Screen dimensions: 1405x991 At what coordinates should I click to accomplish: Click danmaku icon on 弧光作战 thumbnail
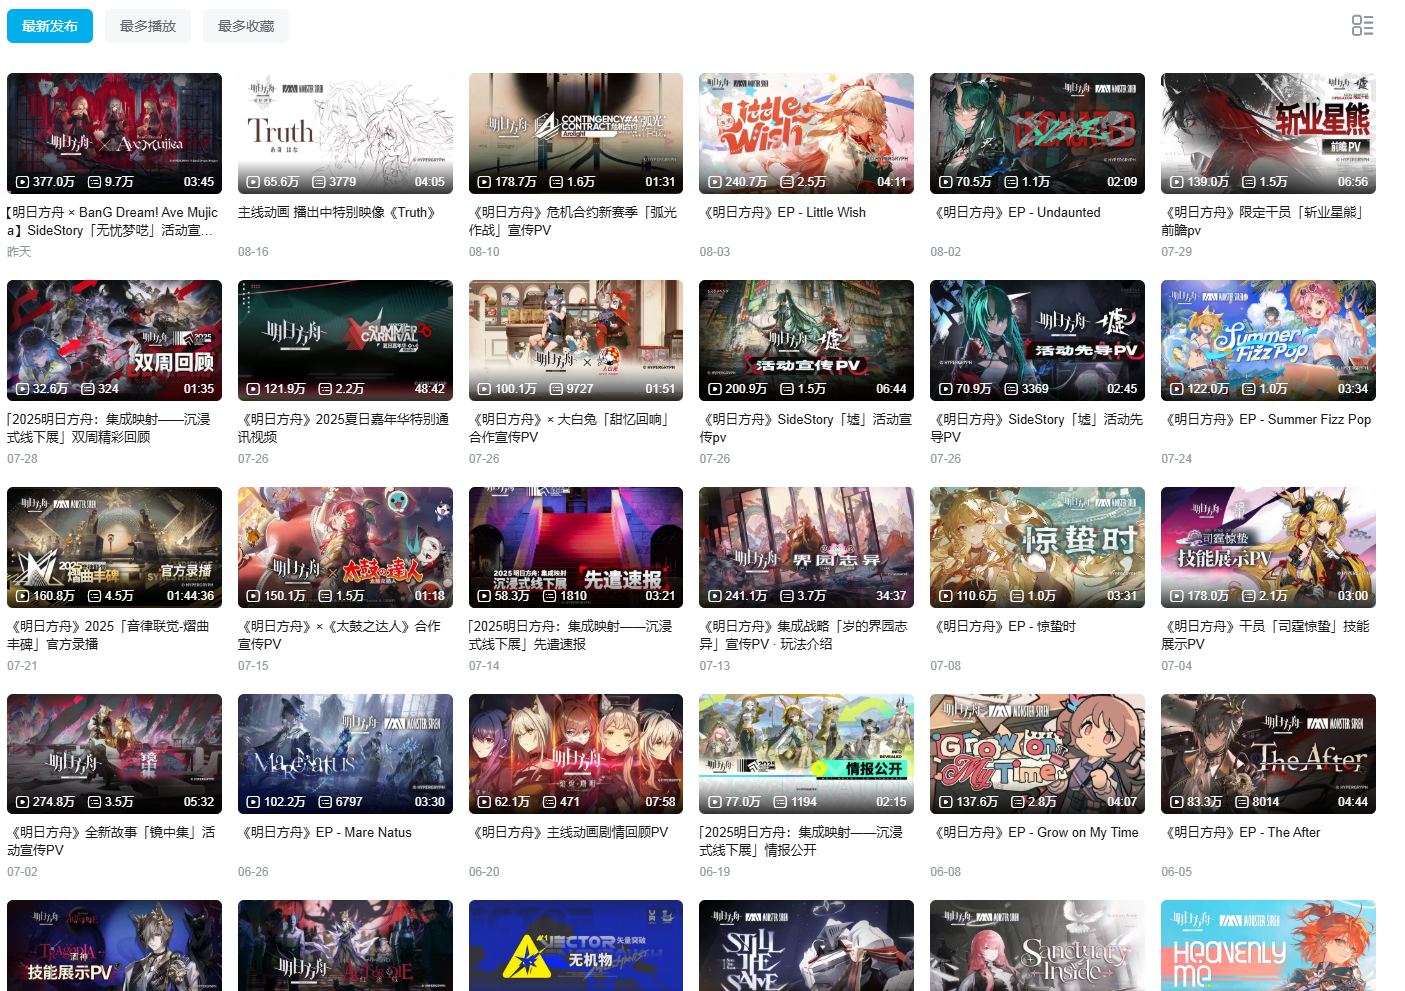click(555, 182)
